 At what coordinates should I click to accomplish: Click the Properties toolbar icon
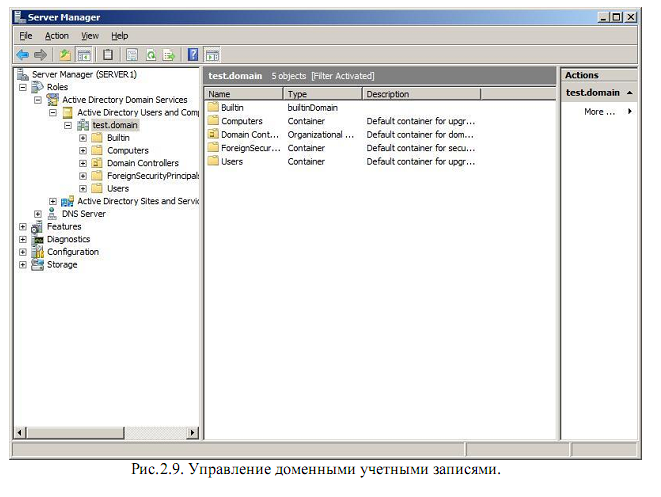(132, 55)
